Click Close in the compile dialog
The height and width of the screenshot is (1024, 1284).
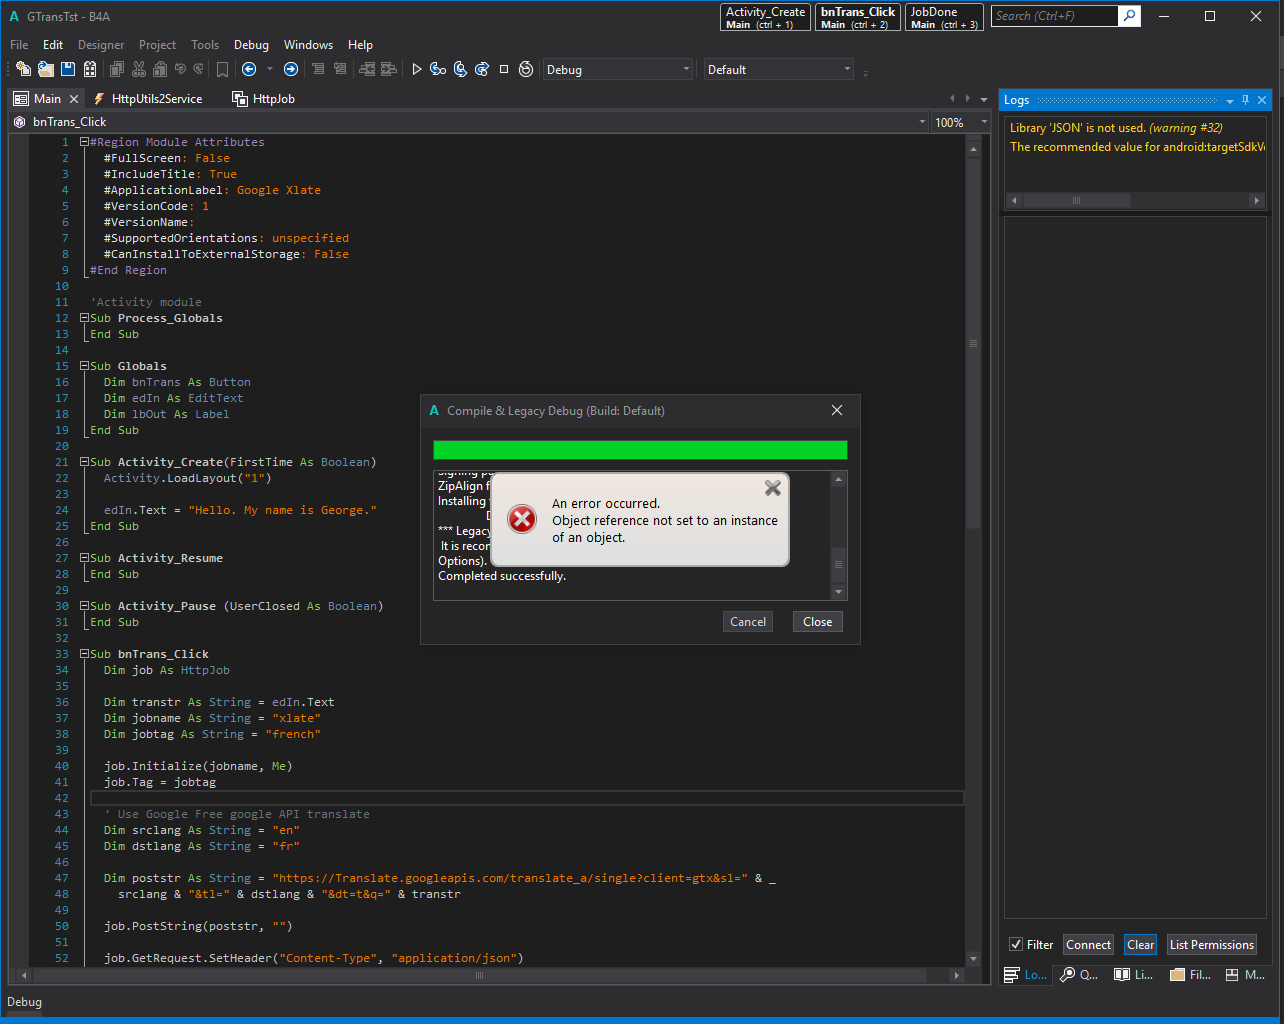point(817,622)
